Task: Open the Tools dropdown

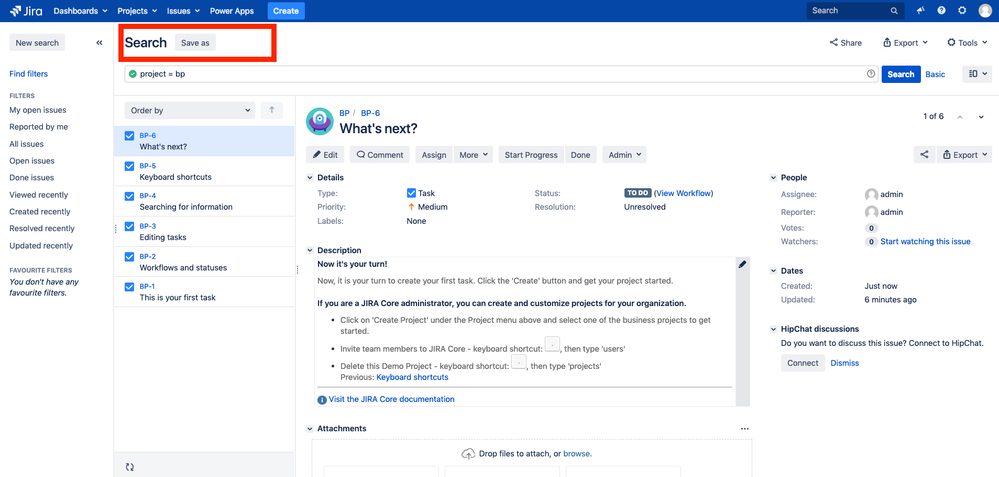Action: (967, 43)
